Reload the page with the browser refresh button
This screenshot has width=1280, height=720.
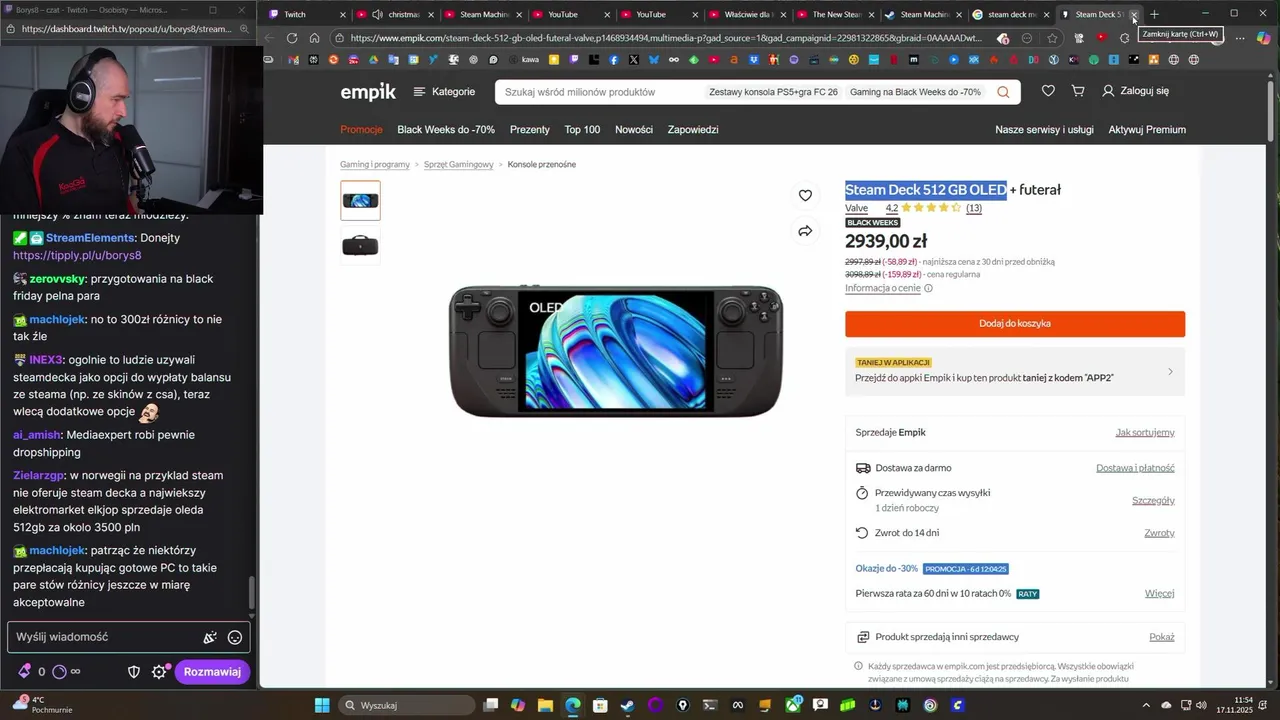(x=292, y=38)
